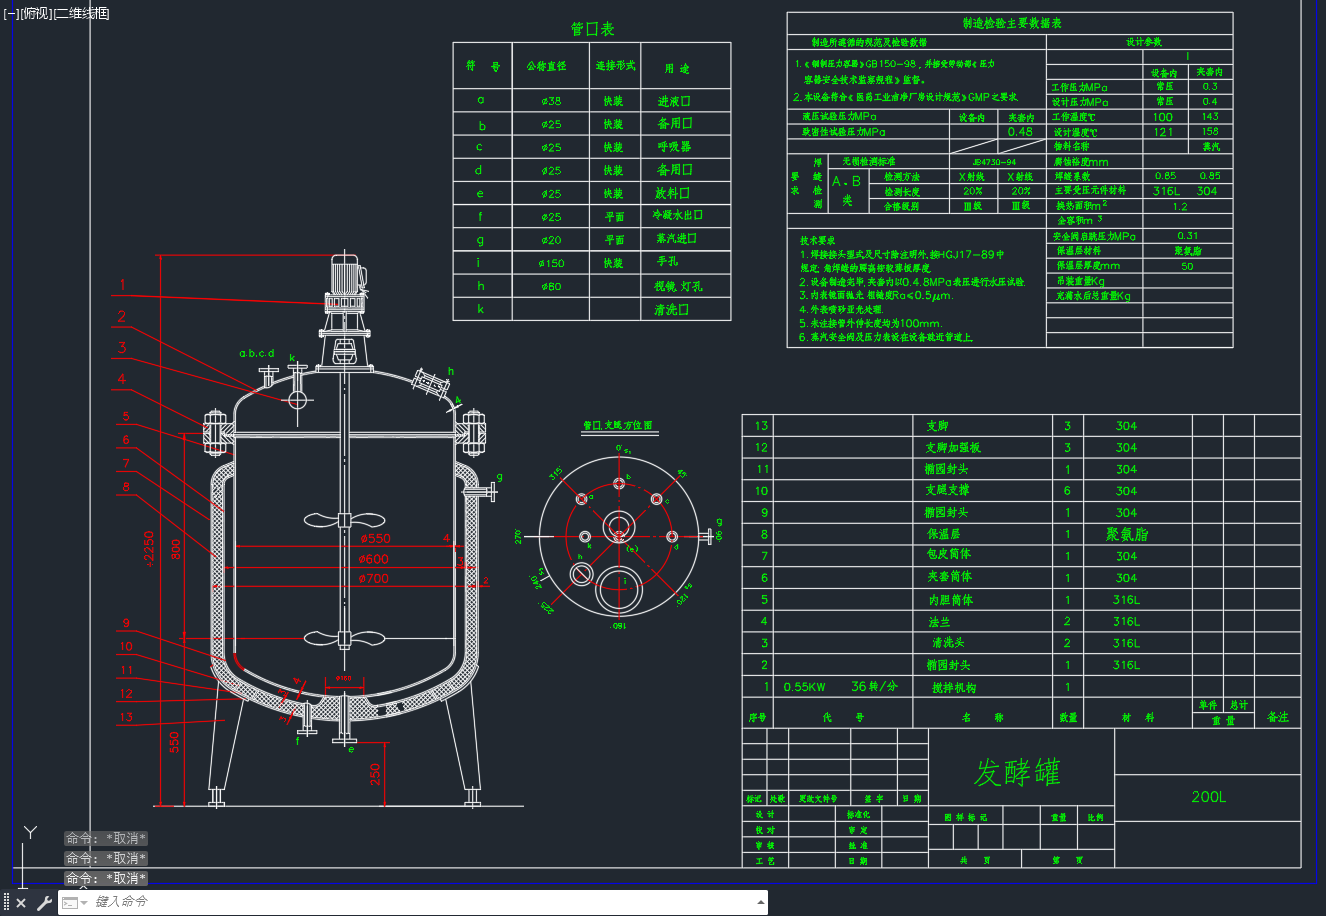Select the 冷凝水出口 cell
This screenshot has height=916, width=1326.
(677, 215)
